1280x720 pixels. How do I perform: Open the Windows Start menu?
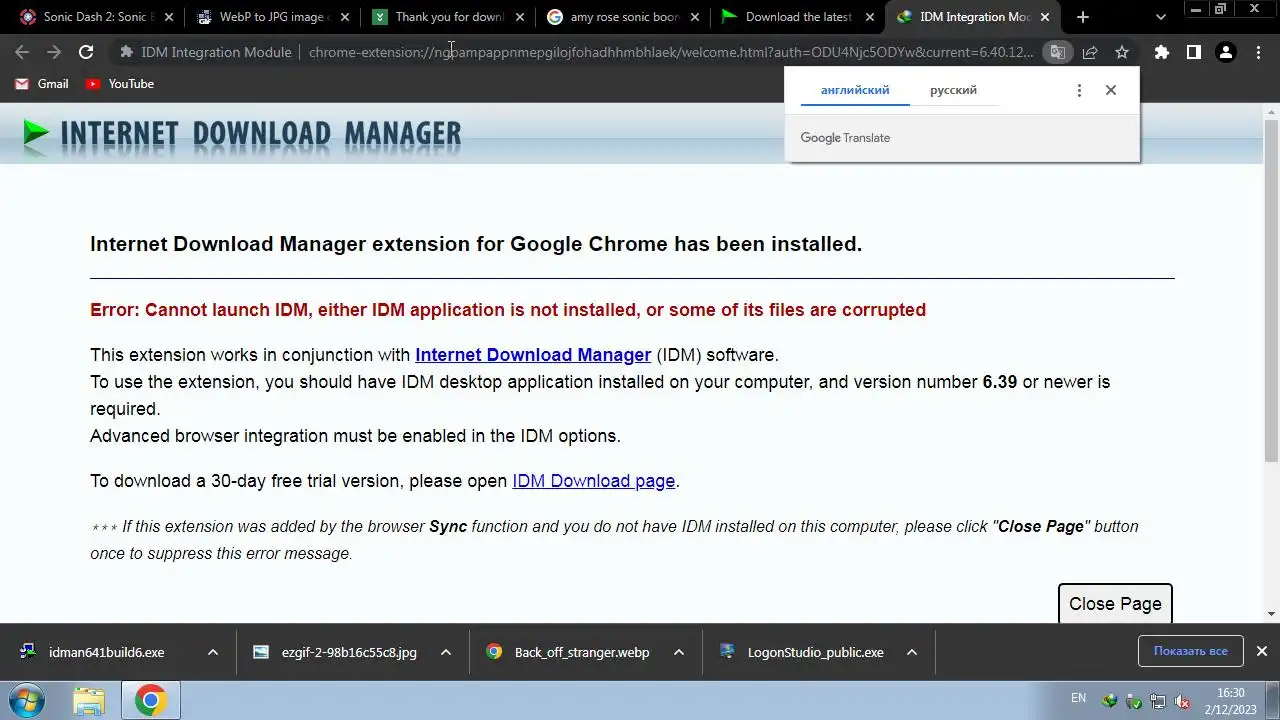coord(27,700)
